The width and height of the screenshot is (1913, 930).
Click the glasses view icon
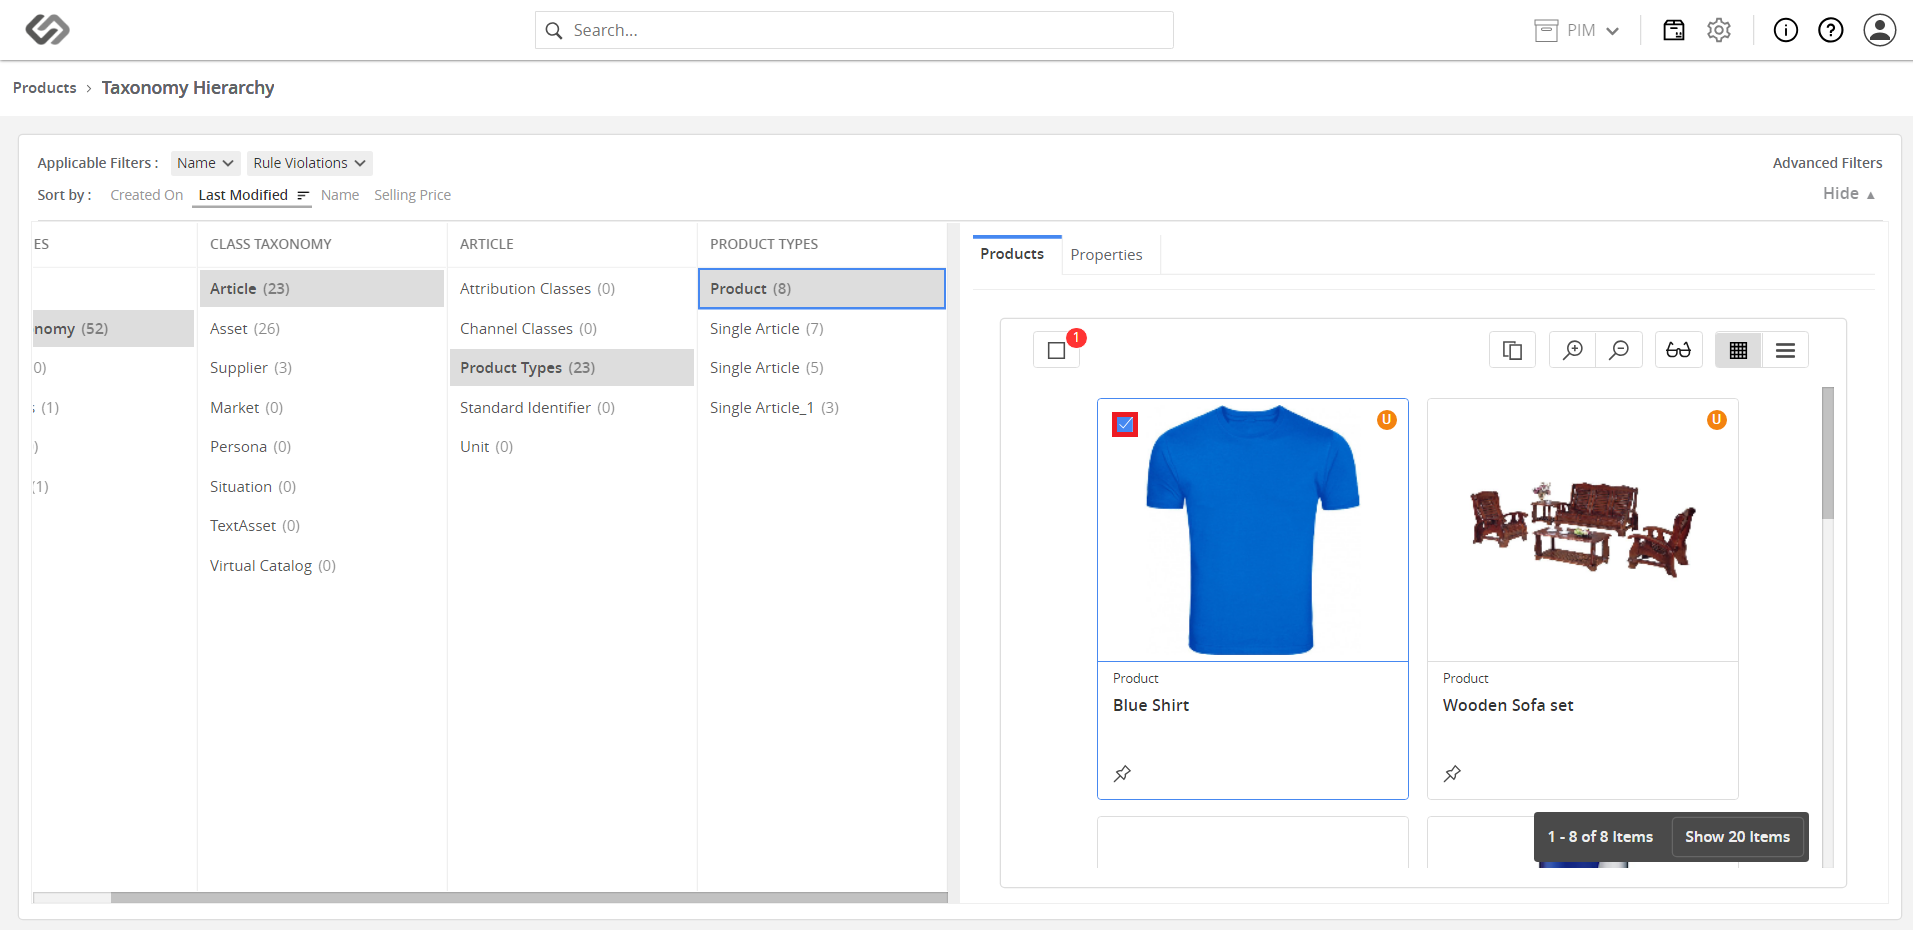pos(1678,350)
